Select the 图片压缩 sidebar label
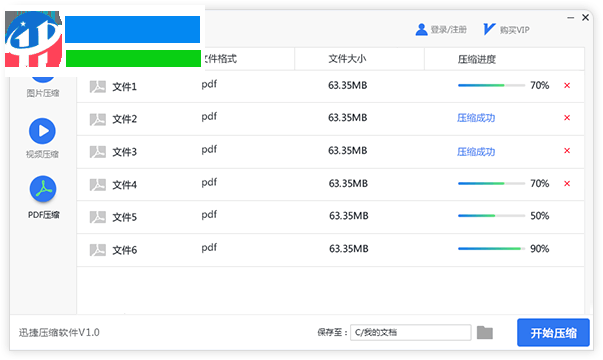Screen dimensions: 603x360 coord(43,93)
